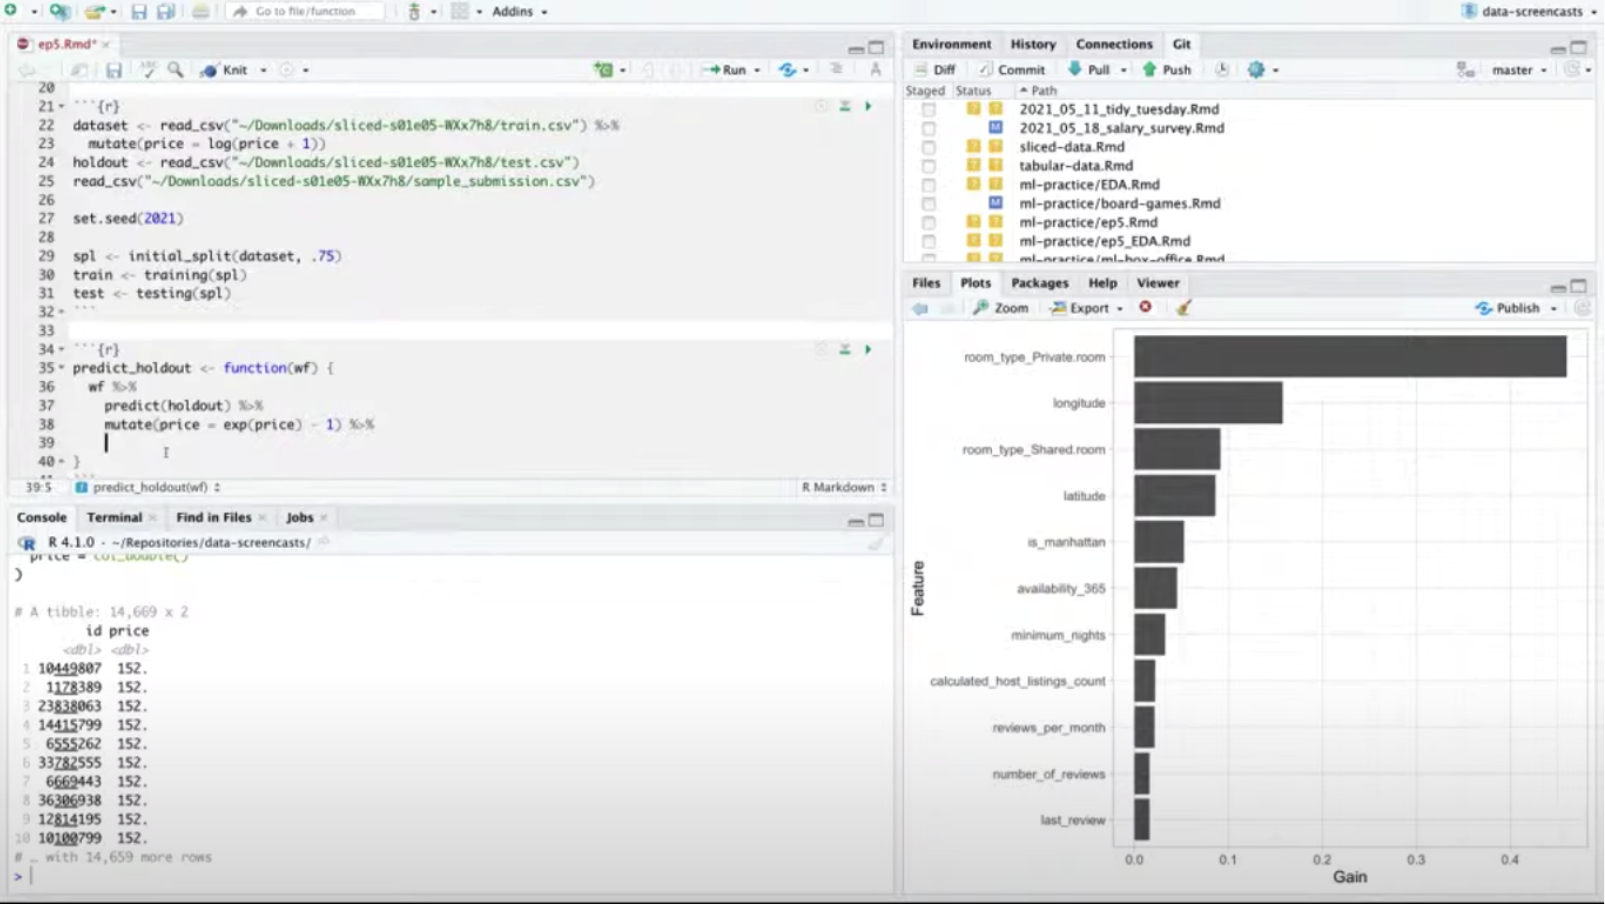Switch to the Connections tab
The height and width of the screenshot is (904, 1605).
(x=1114, y=44)
